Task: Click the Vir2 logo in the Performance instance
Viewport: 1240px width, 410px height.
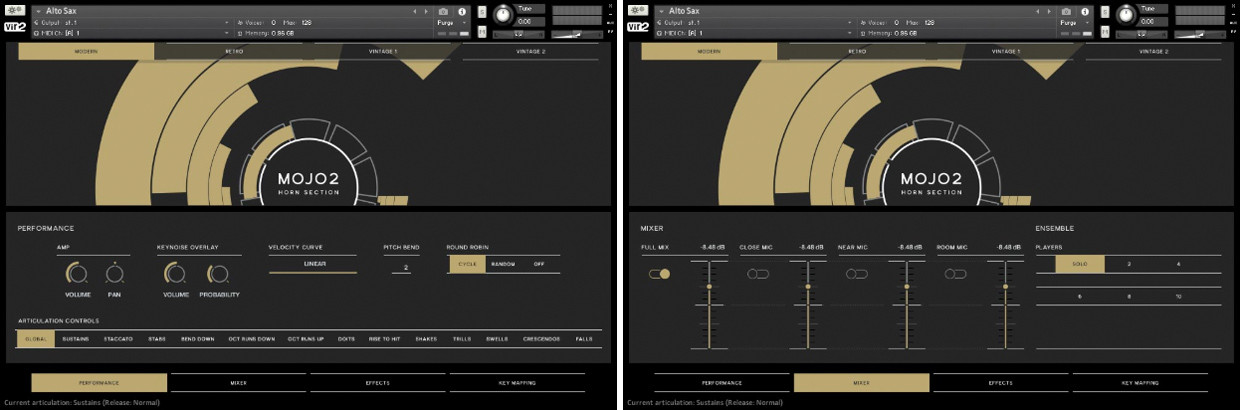Action: [x=15, y=29]
